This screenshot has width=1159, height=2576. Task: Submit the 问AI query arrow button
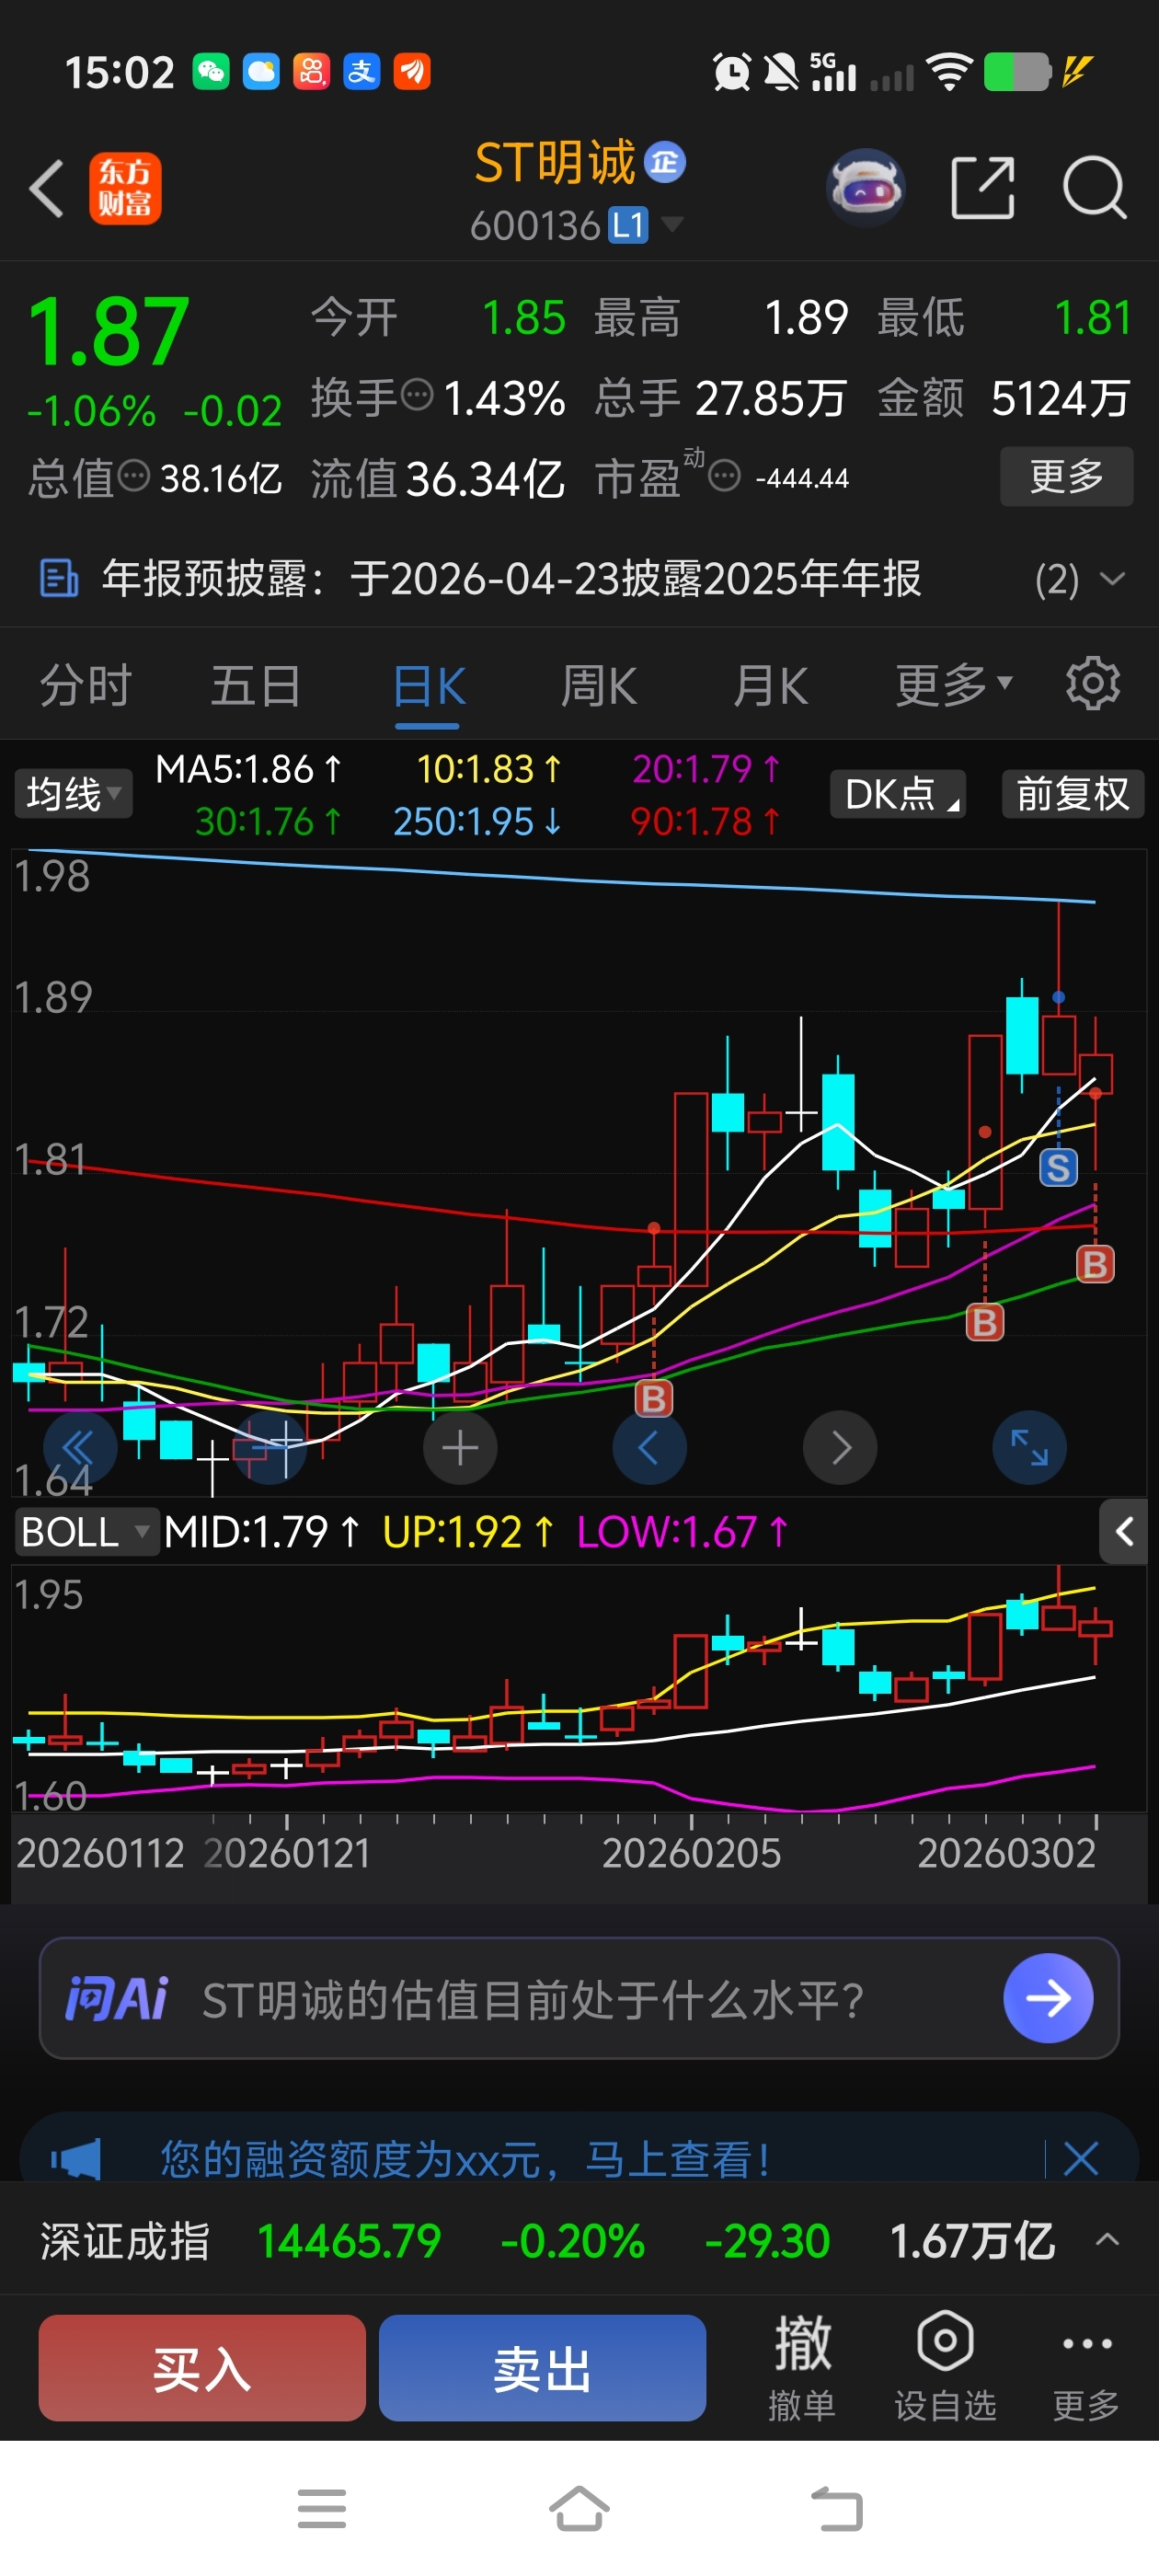1048,1998
